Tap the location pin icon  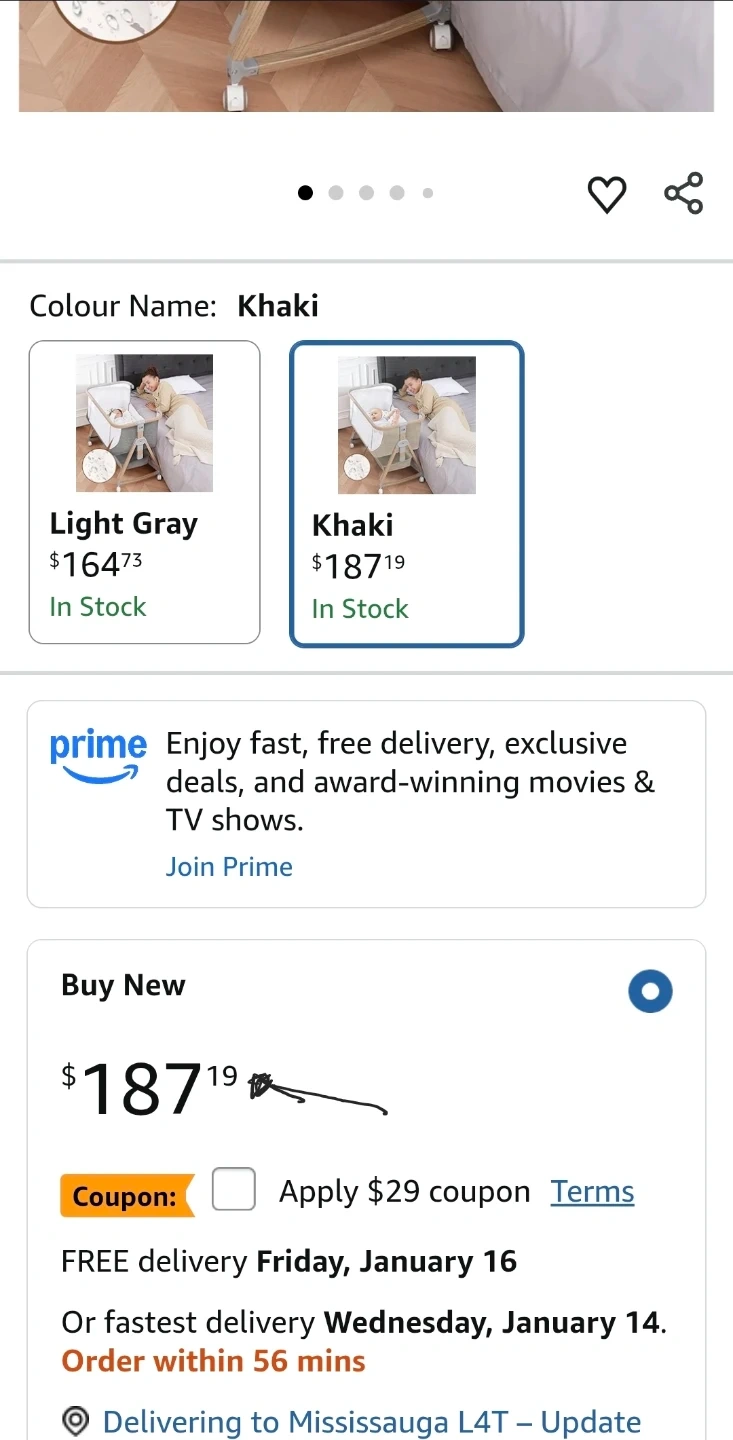click(76, 1421)
